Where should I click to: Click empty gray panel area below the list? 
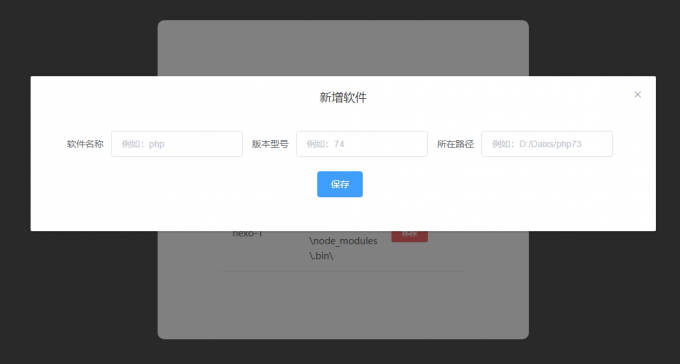pos(343,306)
